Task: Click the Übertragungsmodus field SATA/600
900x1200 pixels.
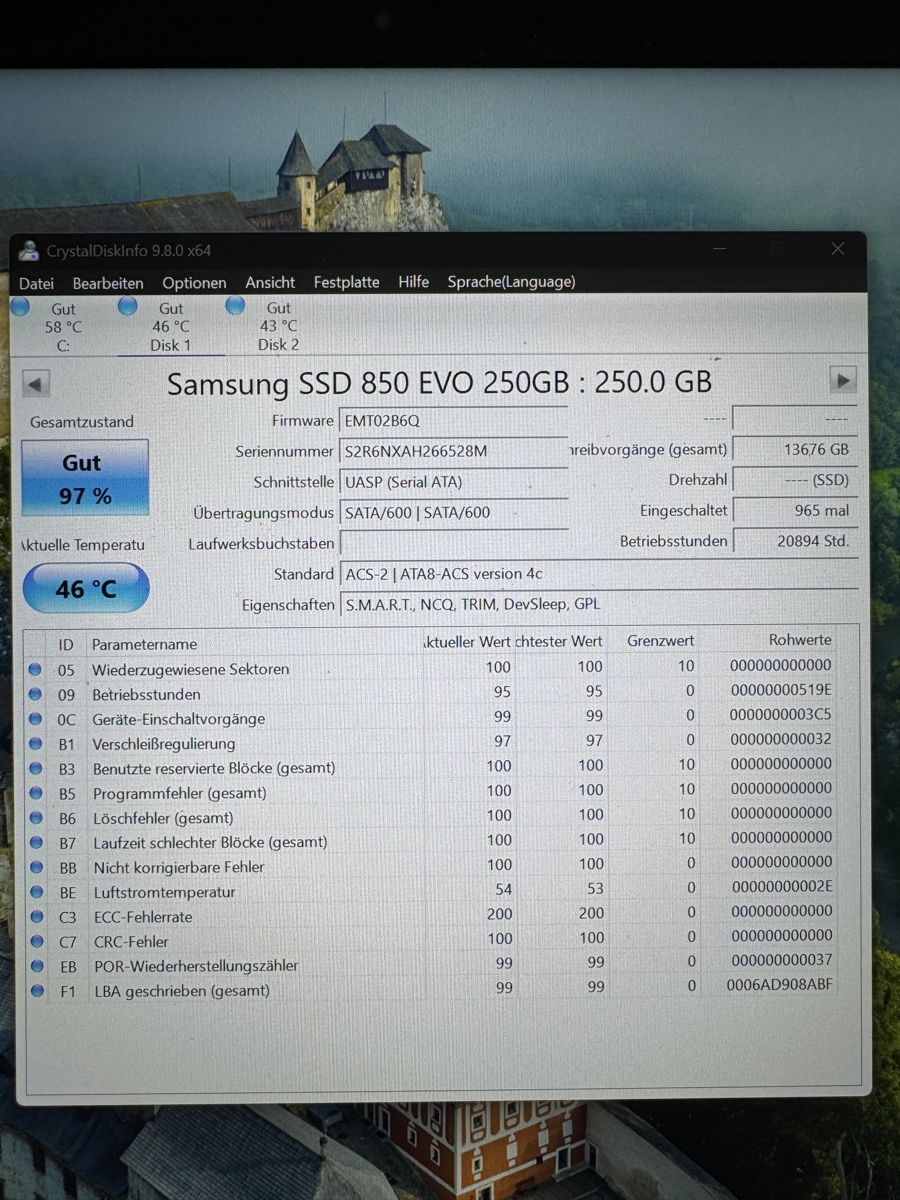Action: (454, 512)
